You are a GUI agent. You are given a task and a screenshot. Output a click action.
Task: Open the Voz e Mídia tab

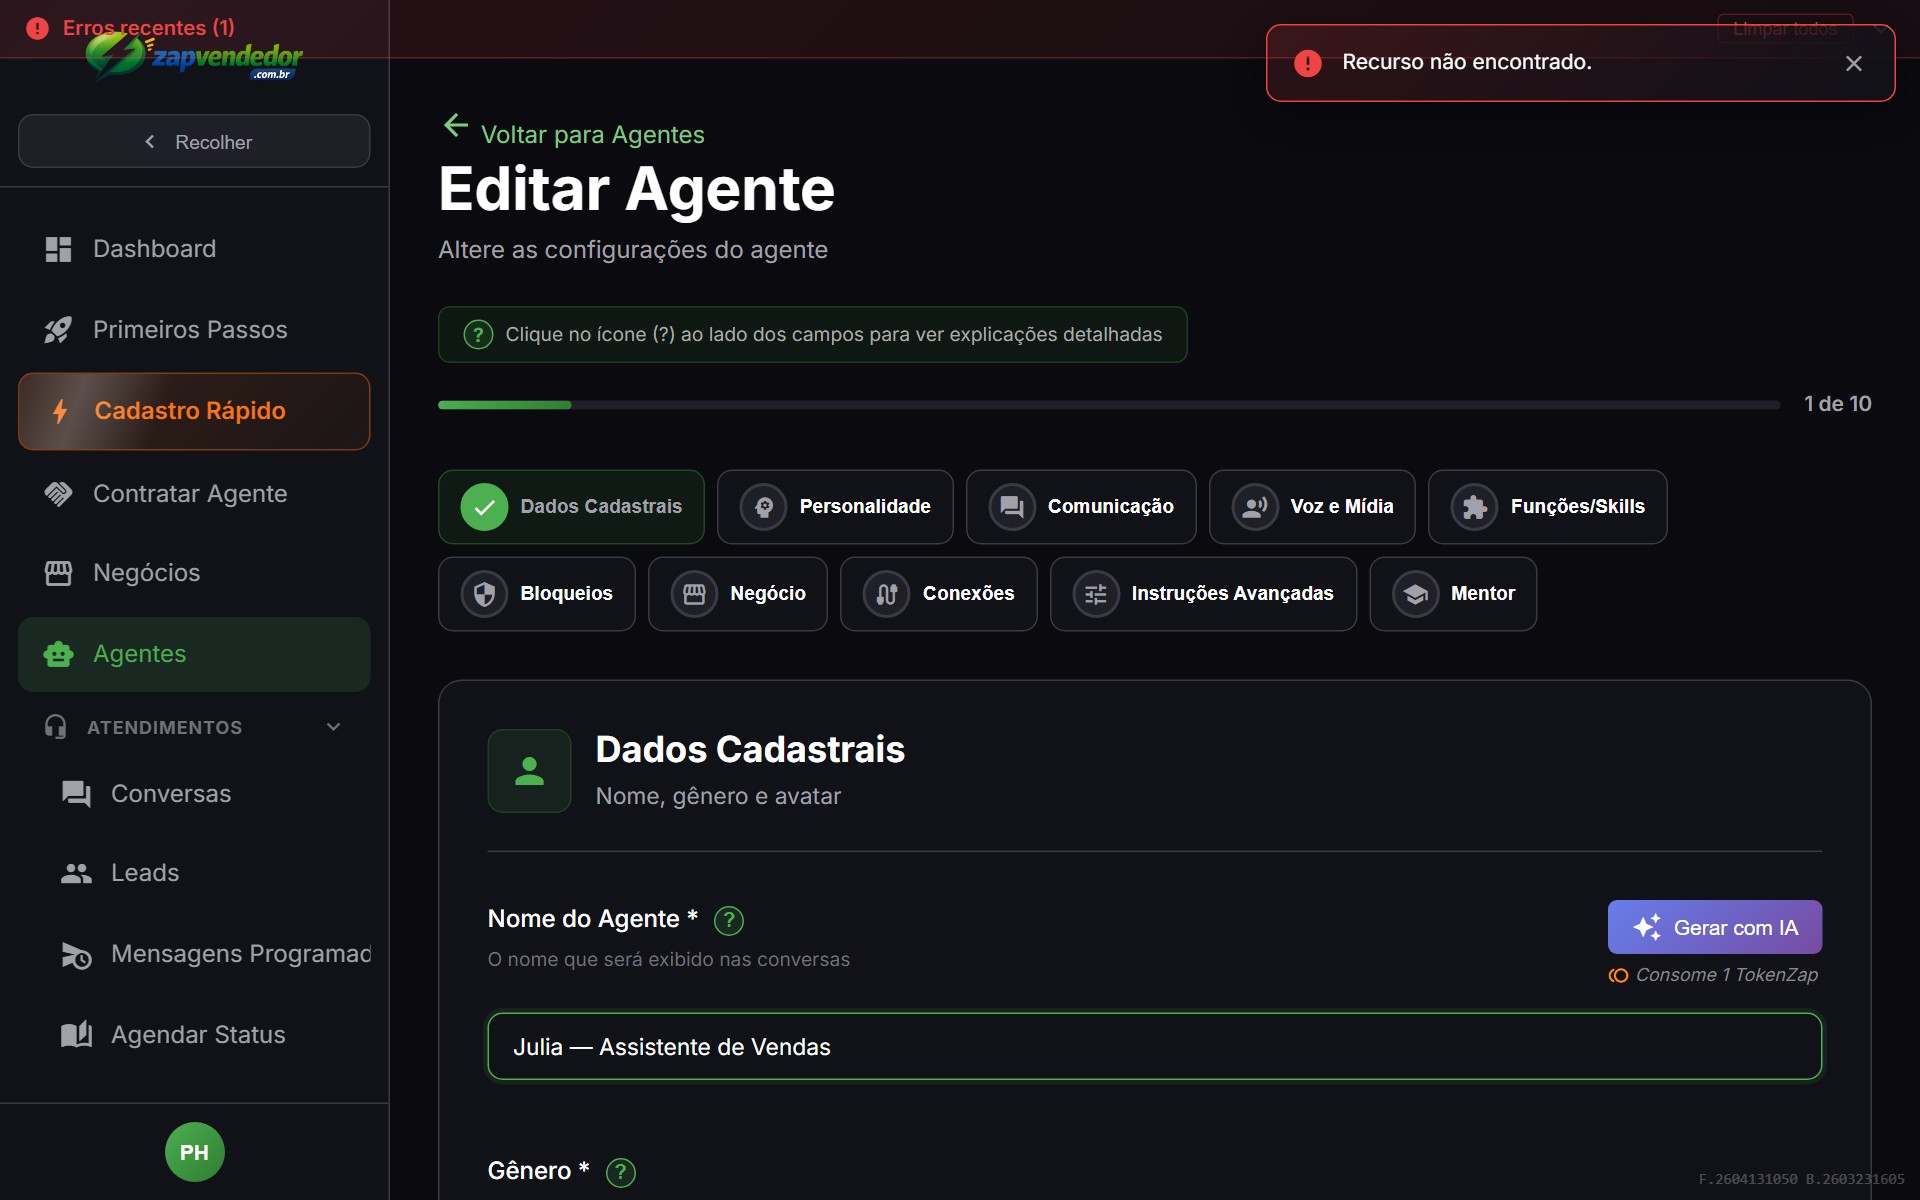click(1312, 506)
